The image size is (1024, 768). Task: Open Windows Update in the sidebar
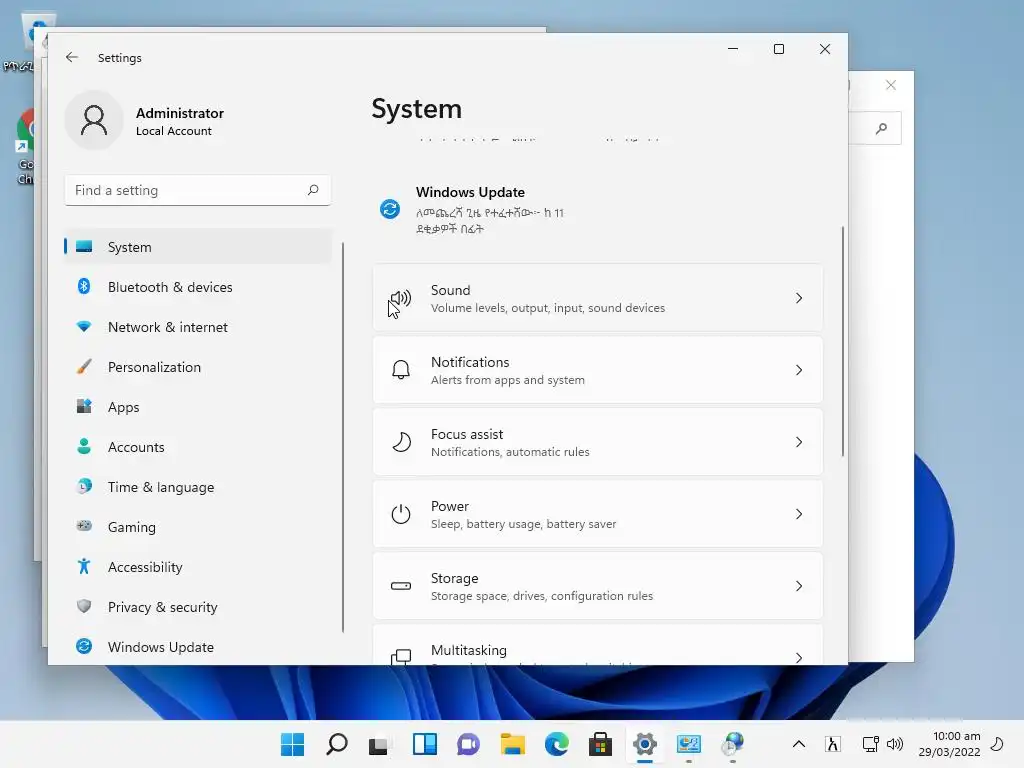click(x=198, y=647)
